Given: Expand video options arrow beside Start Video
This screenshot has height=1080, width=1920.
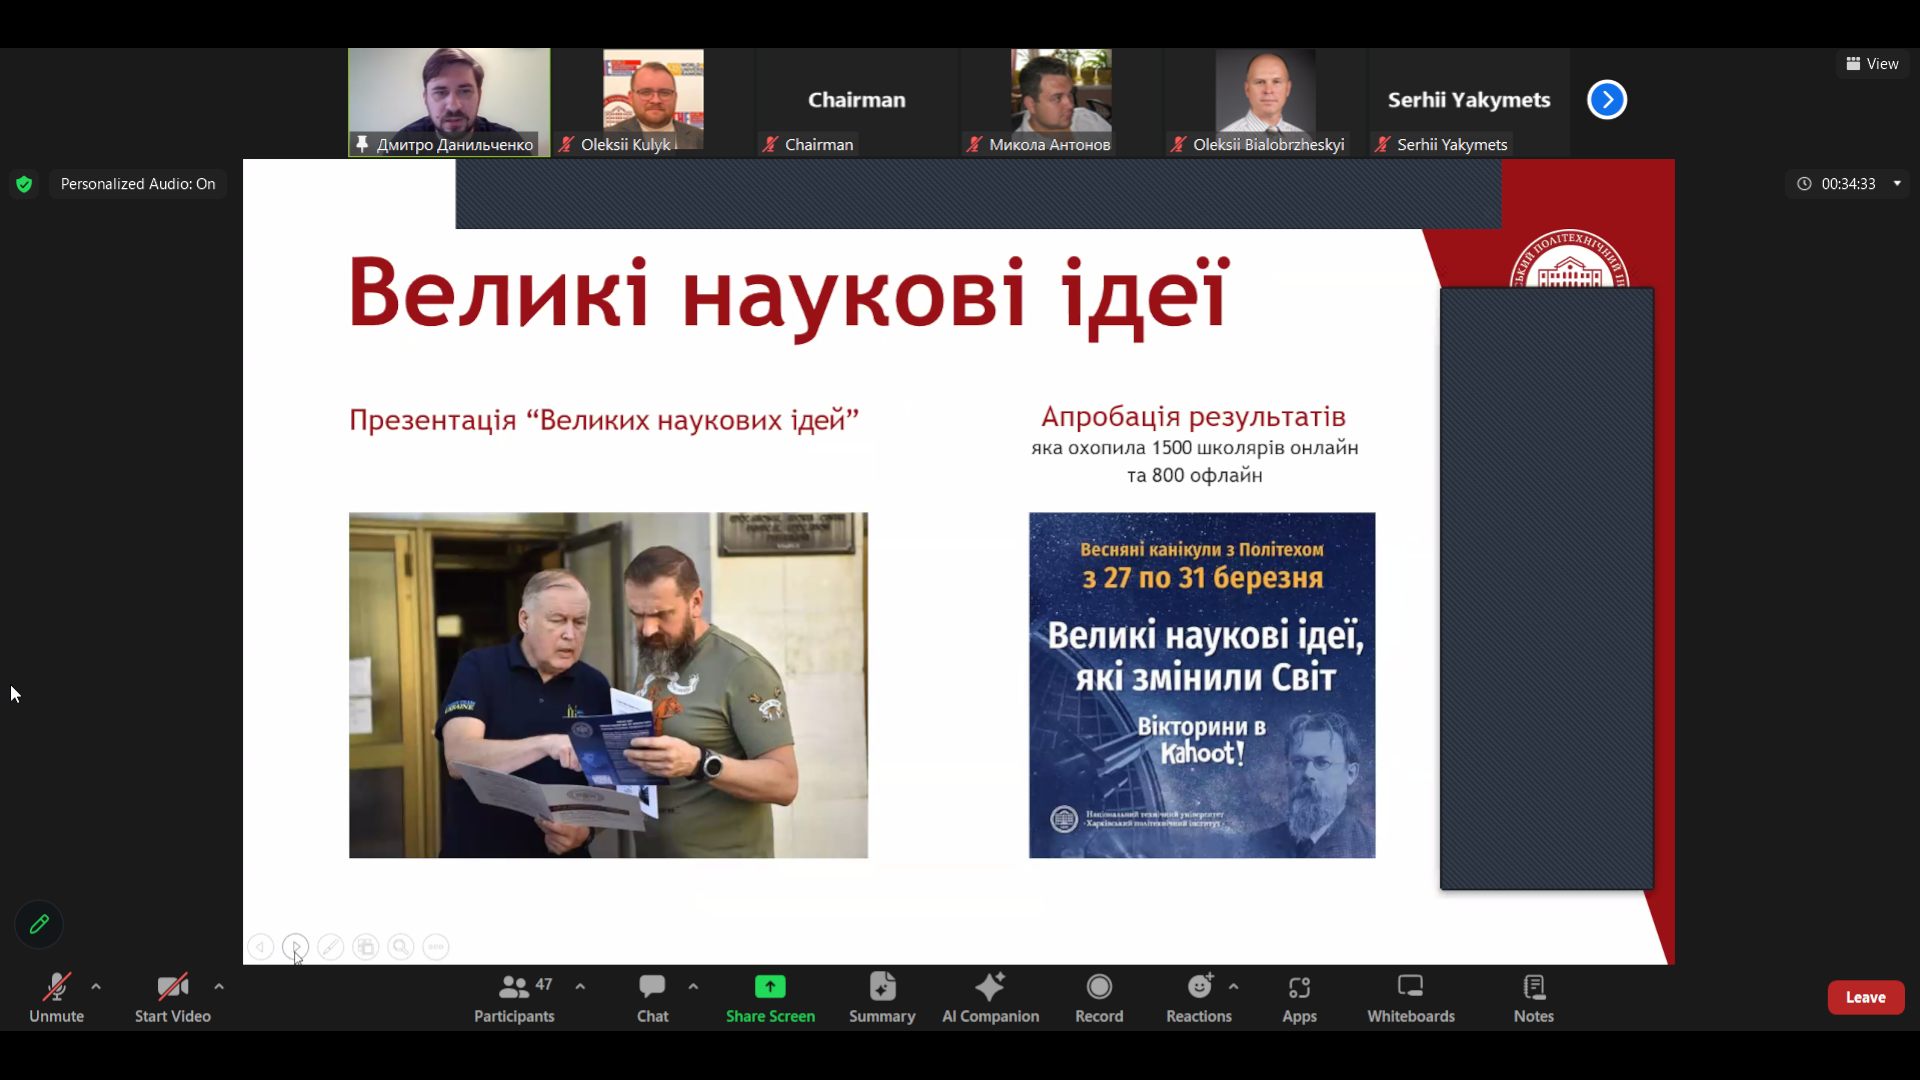Looking at the screenshot, I should (219, 986).
